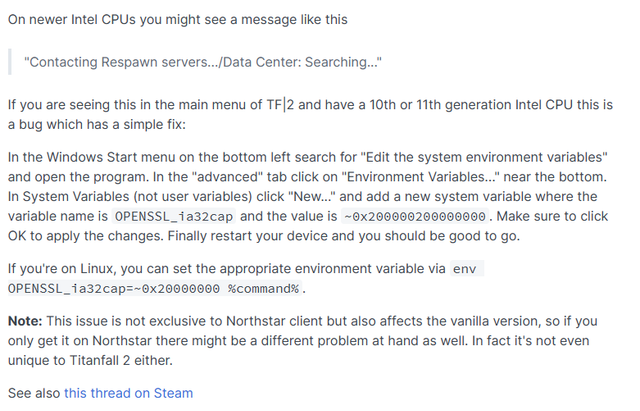
Task: Click the ~0x200000200000000 value code snippet
Action: coord(415,216)
